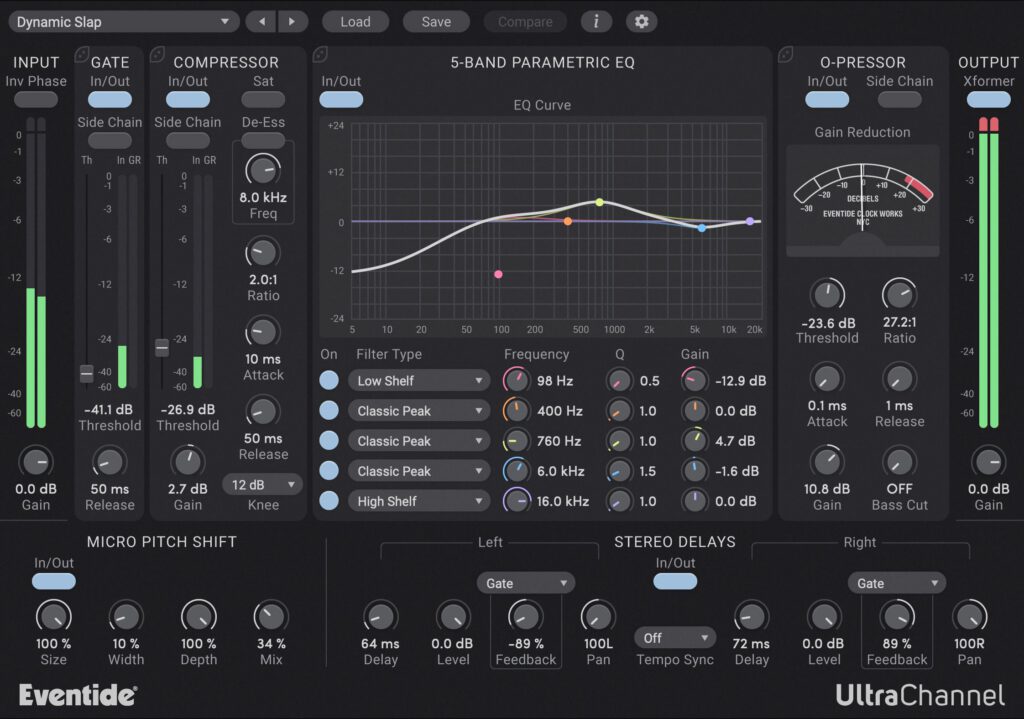Enable the De-Ess switch

tap(263, 140)
